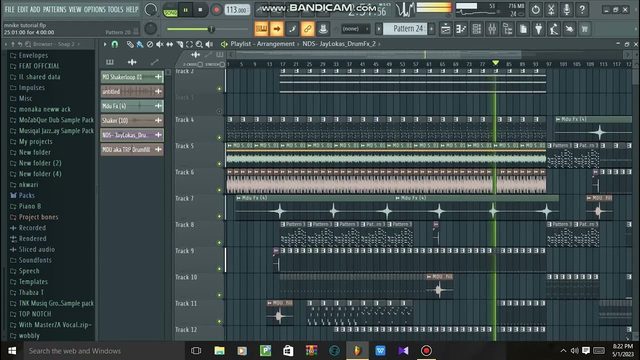Open the OPTIONS menu
640x360 pixels.
point(94,9)
